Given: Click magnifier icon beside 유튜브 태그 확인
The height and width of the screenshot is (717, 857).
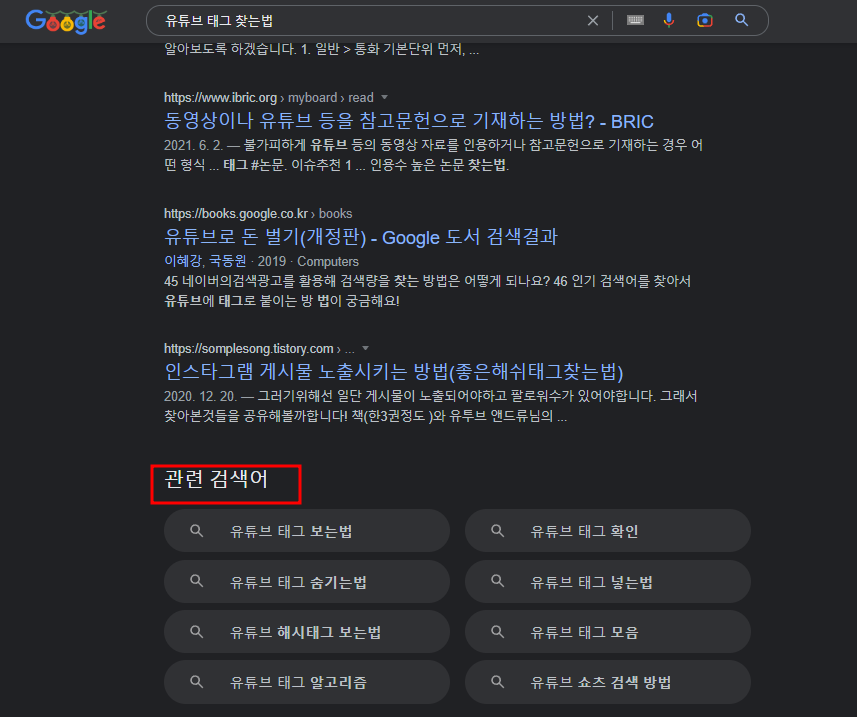Looking at the screenshot, I should tap(497, 530).
